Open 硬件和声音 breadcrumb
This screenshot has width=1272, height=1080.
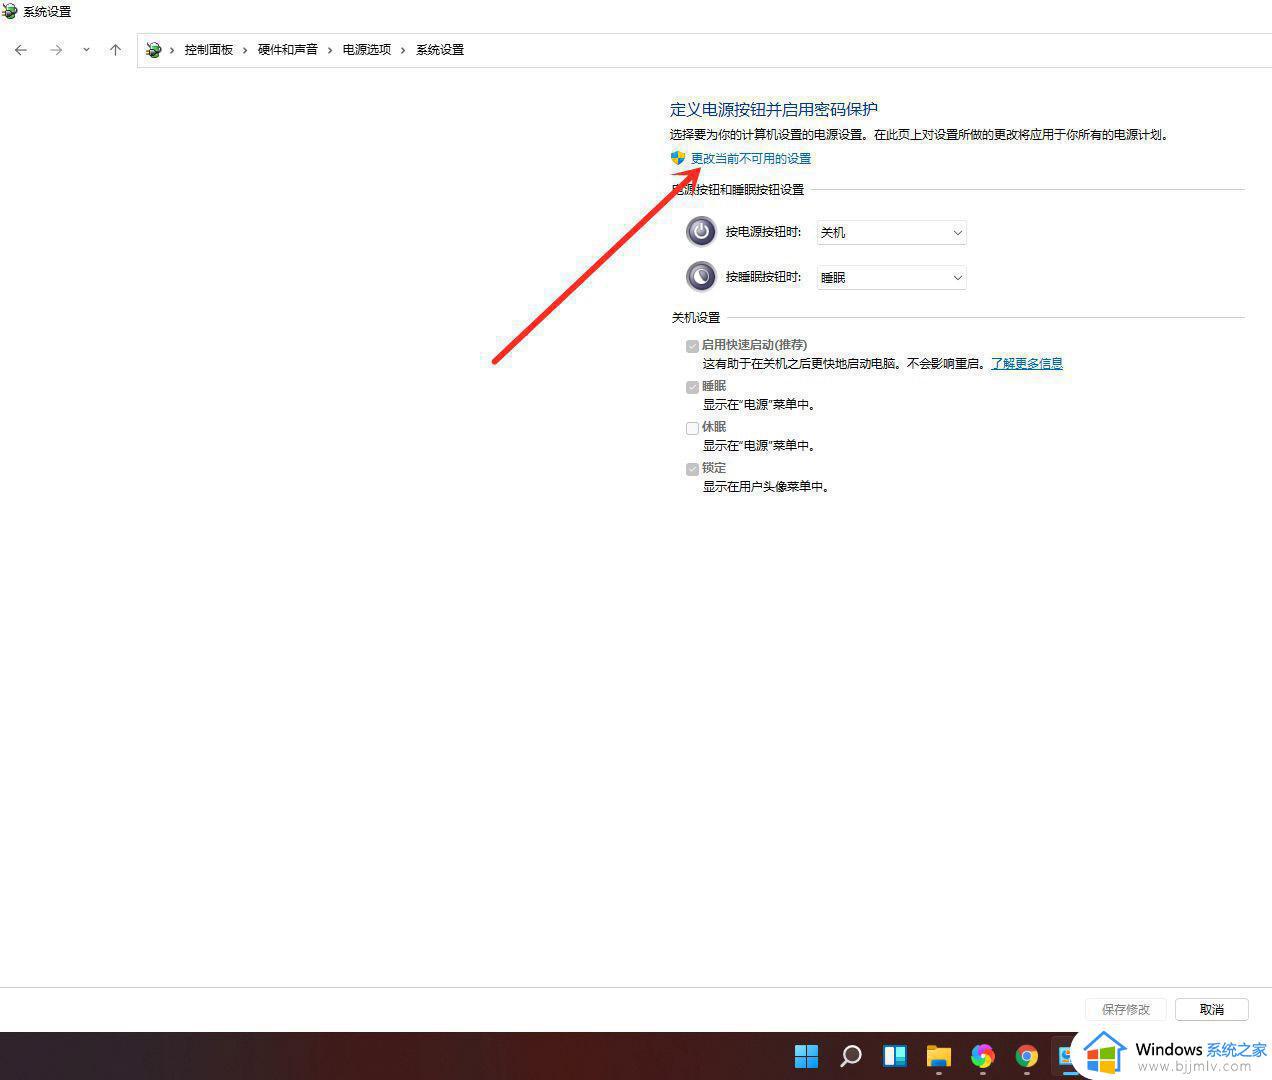point(287,50)
